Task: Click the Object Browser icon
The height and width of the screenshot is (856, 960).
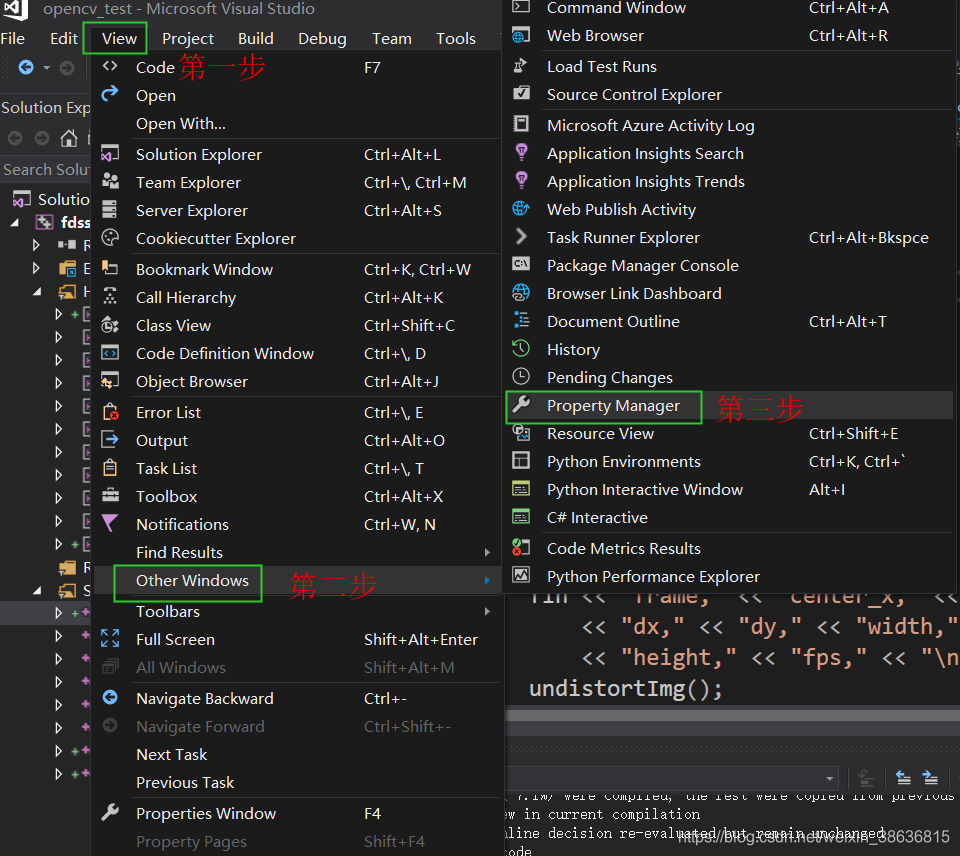Action: [x=110, y=381]
